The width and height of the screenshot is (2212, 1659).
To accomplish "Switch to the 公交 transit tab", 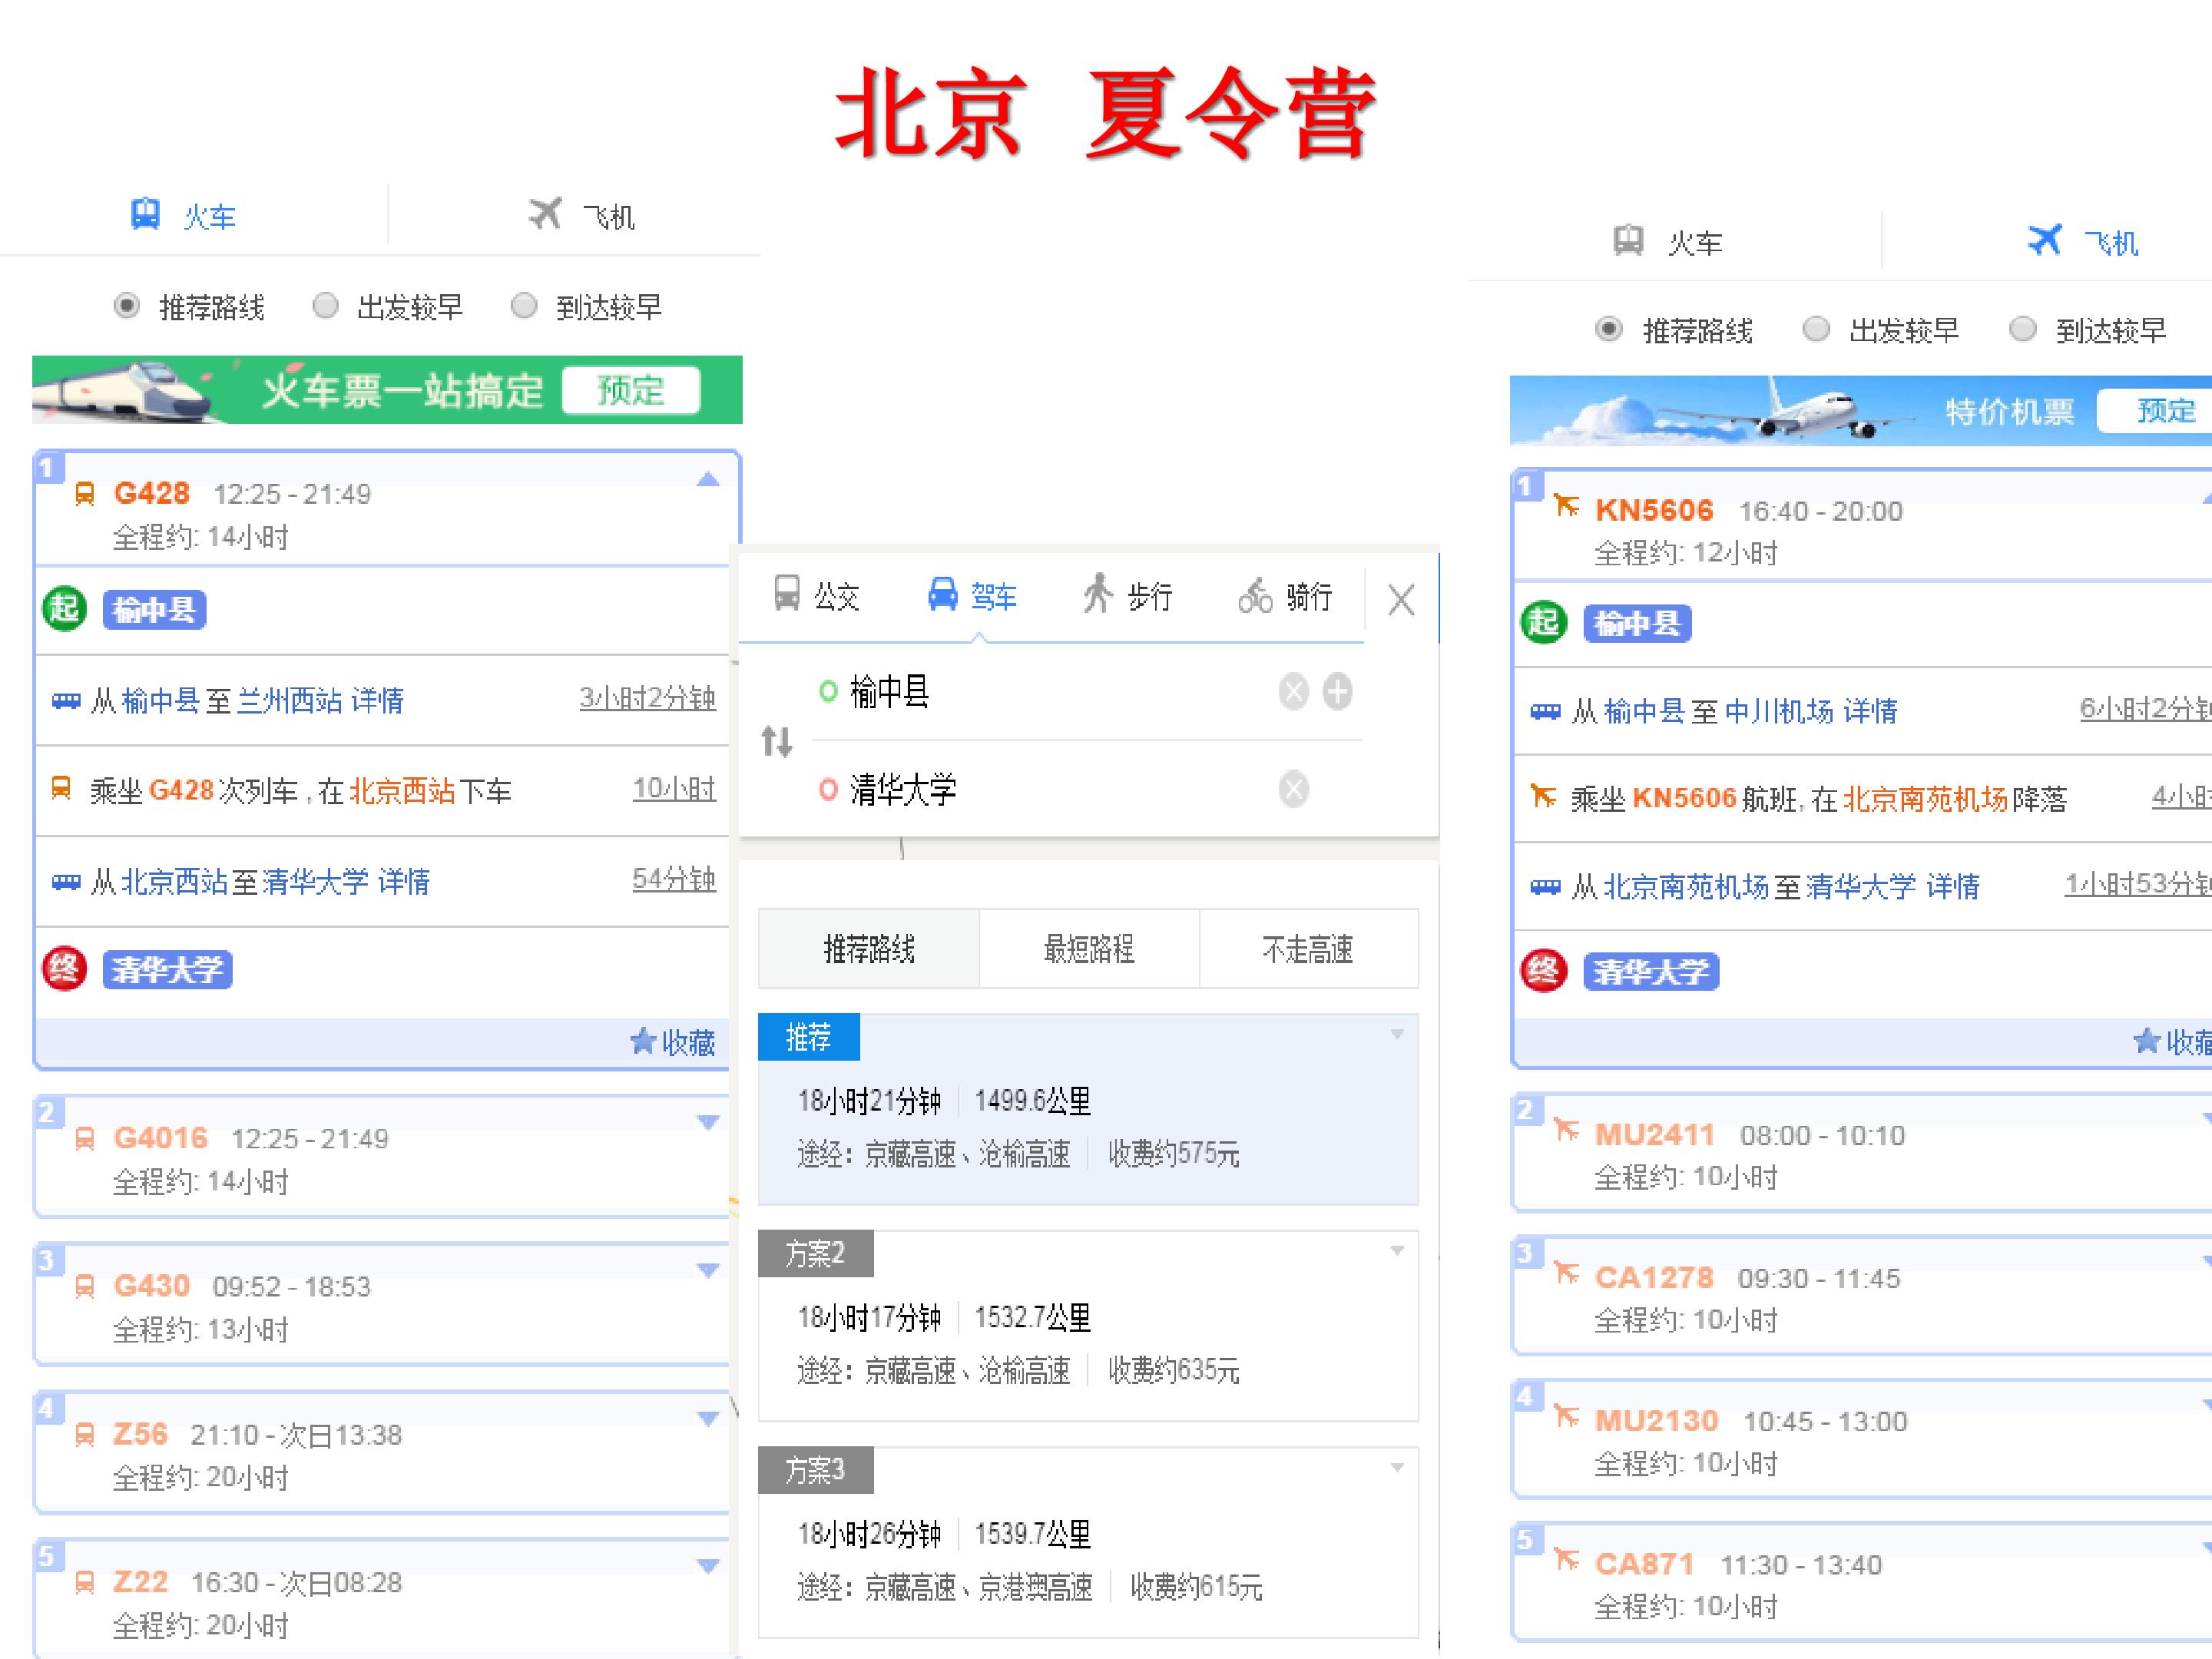I will pyautogui.click(x=816, y=595).
